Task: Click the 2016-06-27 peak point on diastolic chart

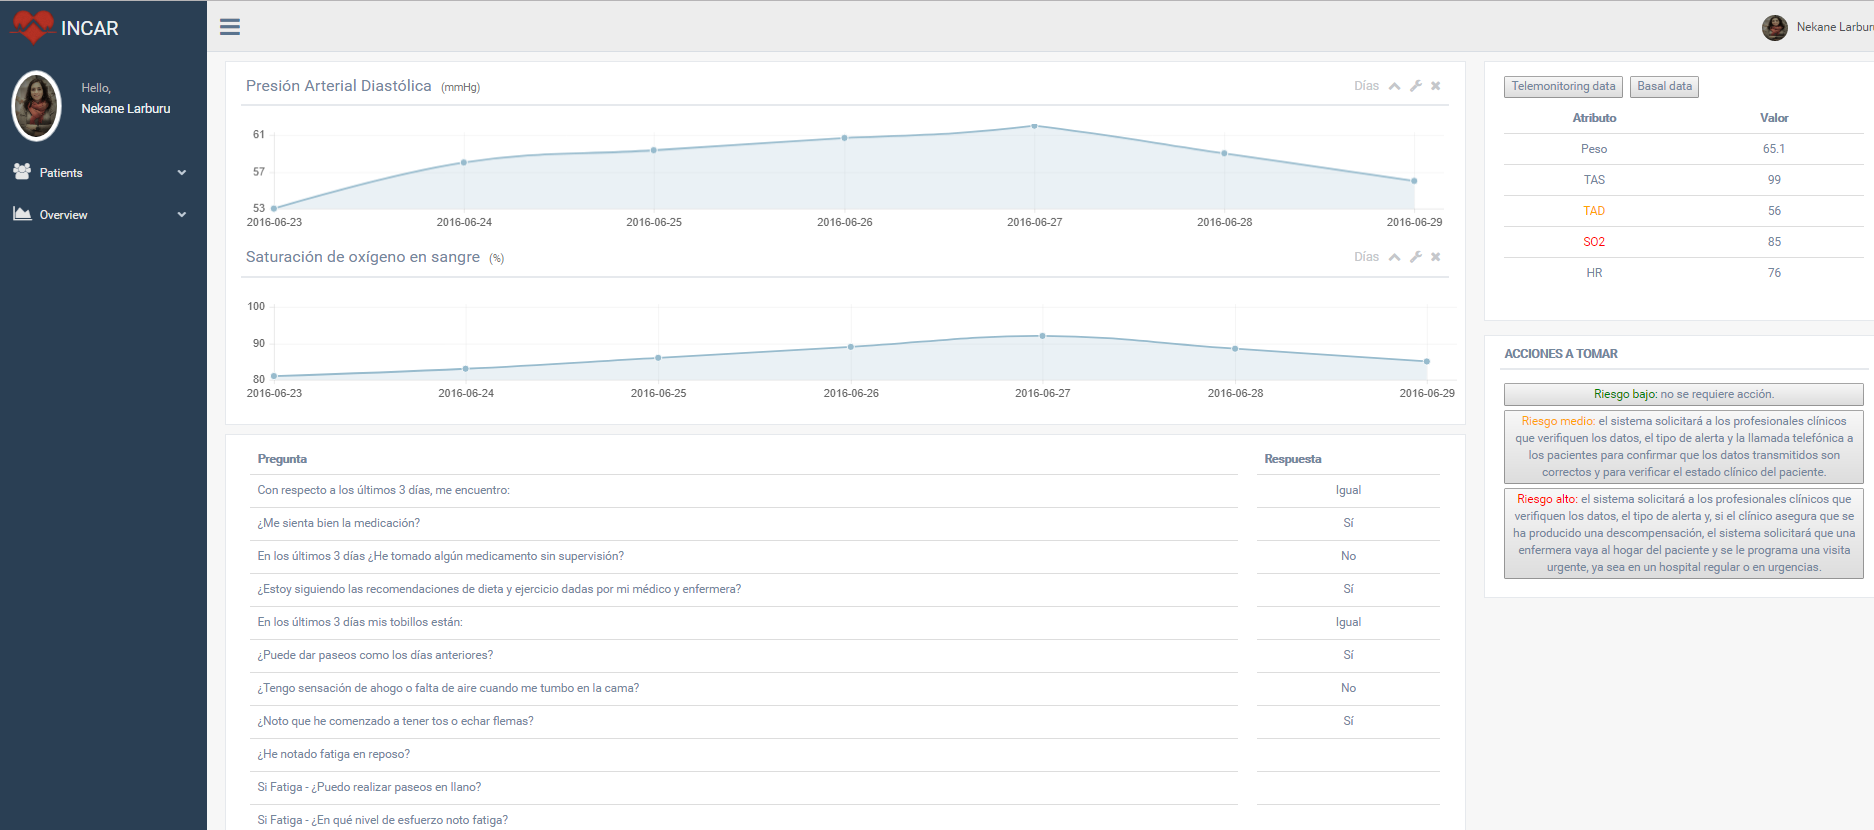Action: tap(1034, 126)
